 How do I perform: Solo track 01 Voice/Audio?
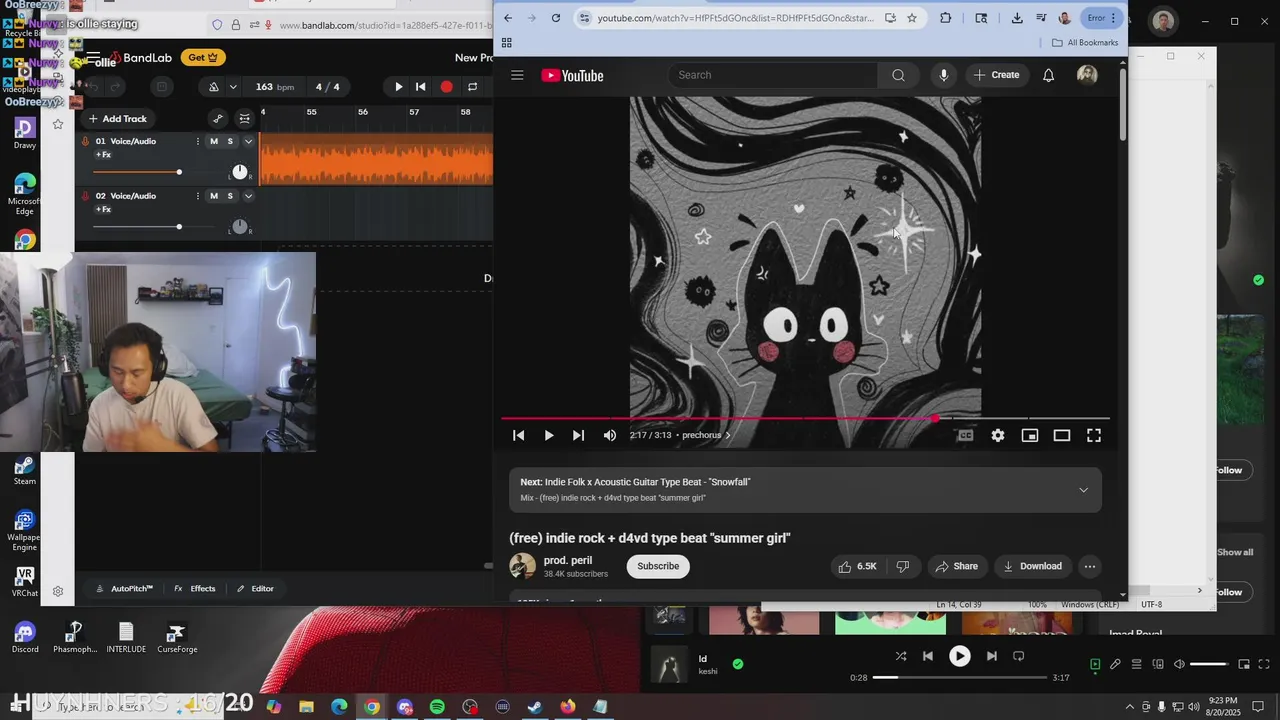pyautogui.click(x=229, y=141)
